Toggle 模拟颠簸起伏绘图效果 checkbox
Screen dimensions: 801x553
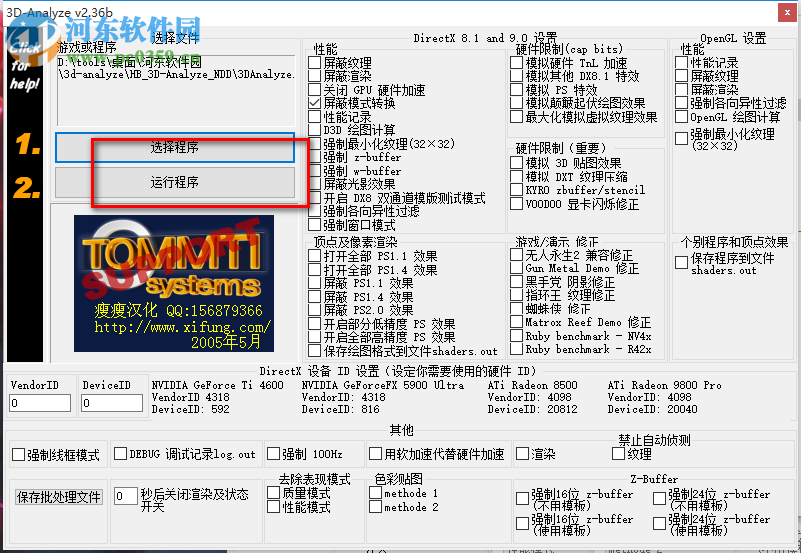pyautogui.click(x=516, y=103)
